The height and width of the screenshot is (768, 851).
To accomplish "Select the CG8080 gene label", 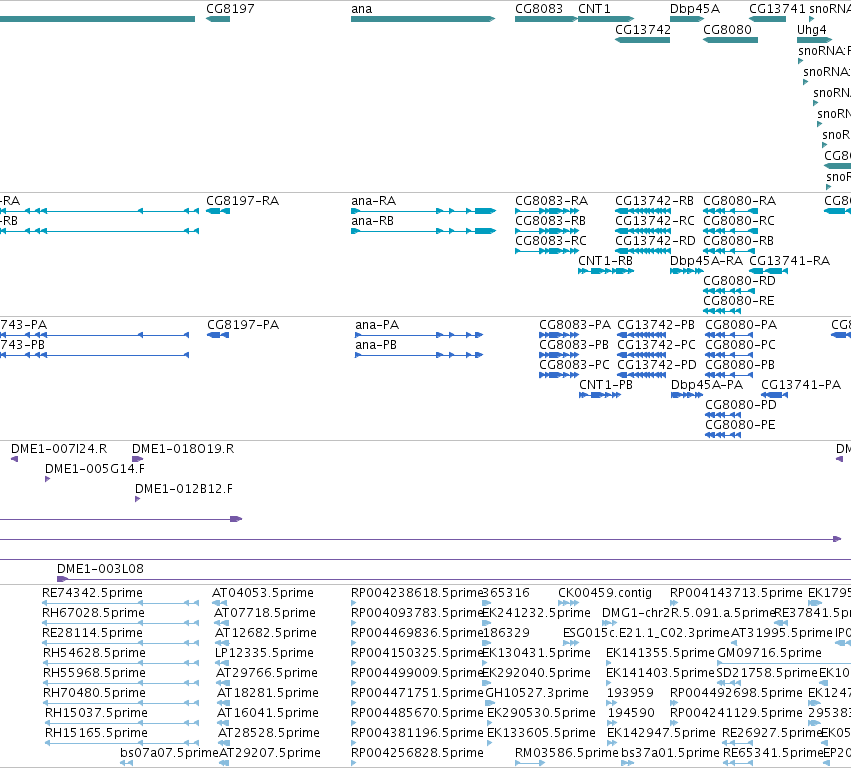I will tap(727, 29).
